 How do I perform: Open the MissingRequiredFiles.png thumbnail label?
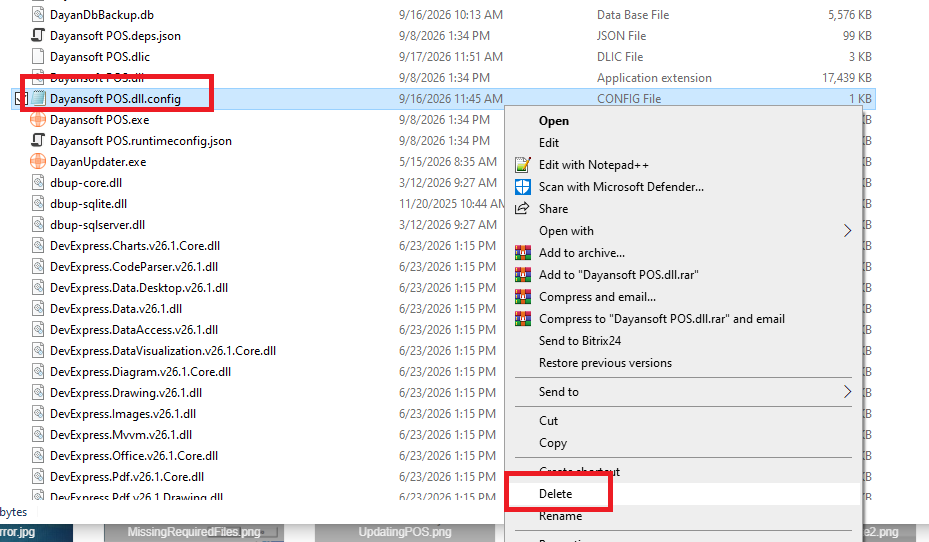point(194,532)
